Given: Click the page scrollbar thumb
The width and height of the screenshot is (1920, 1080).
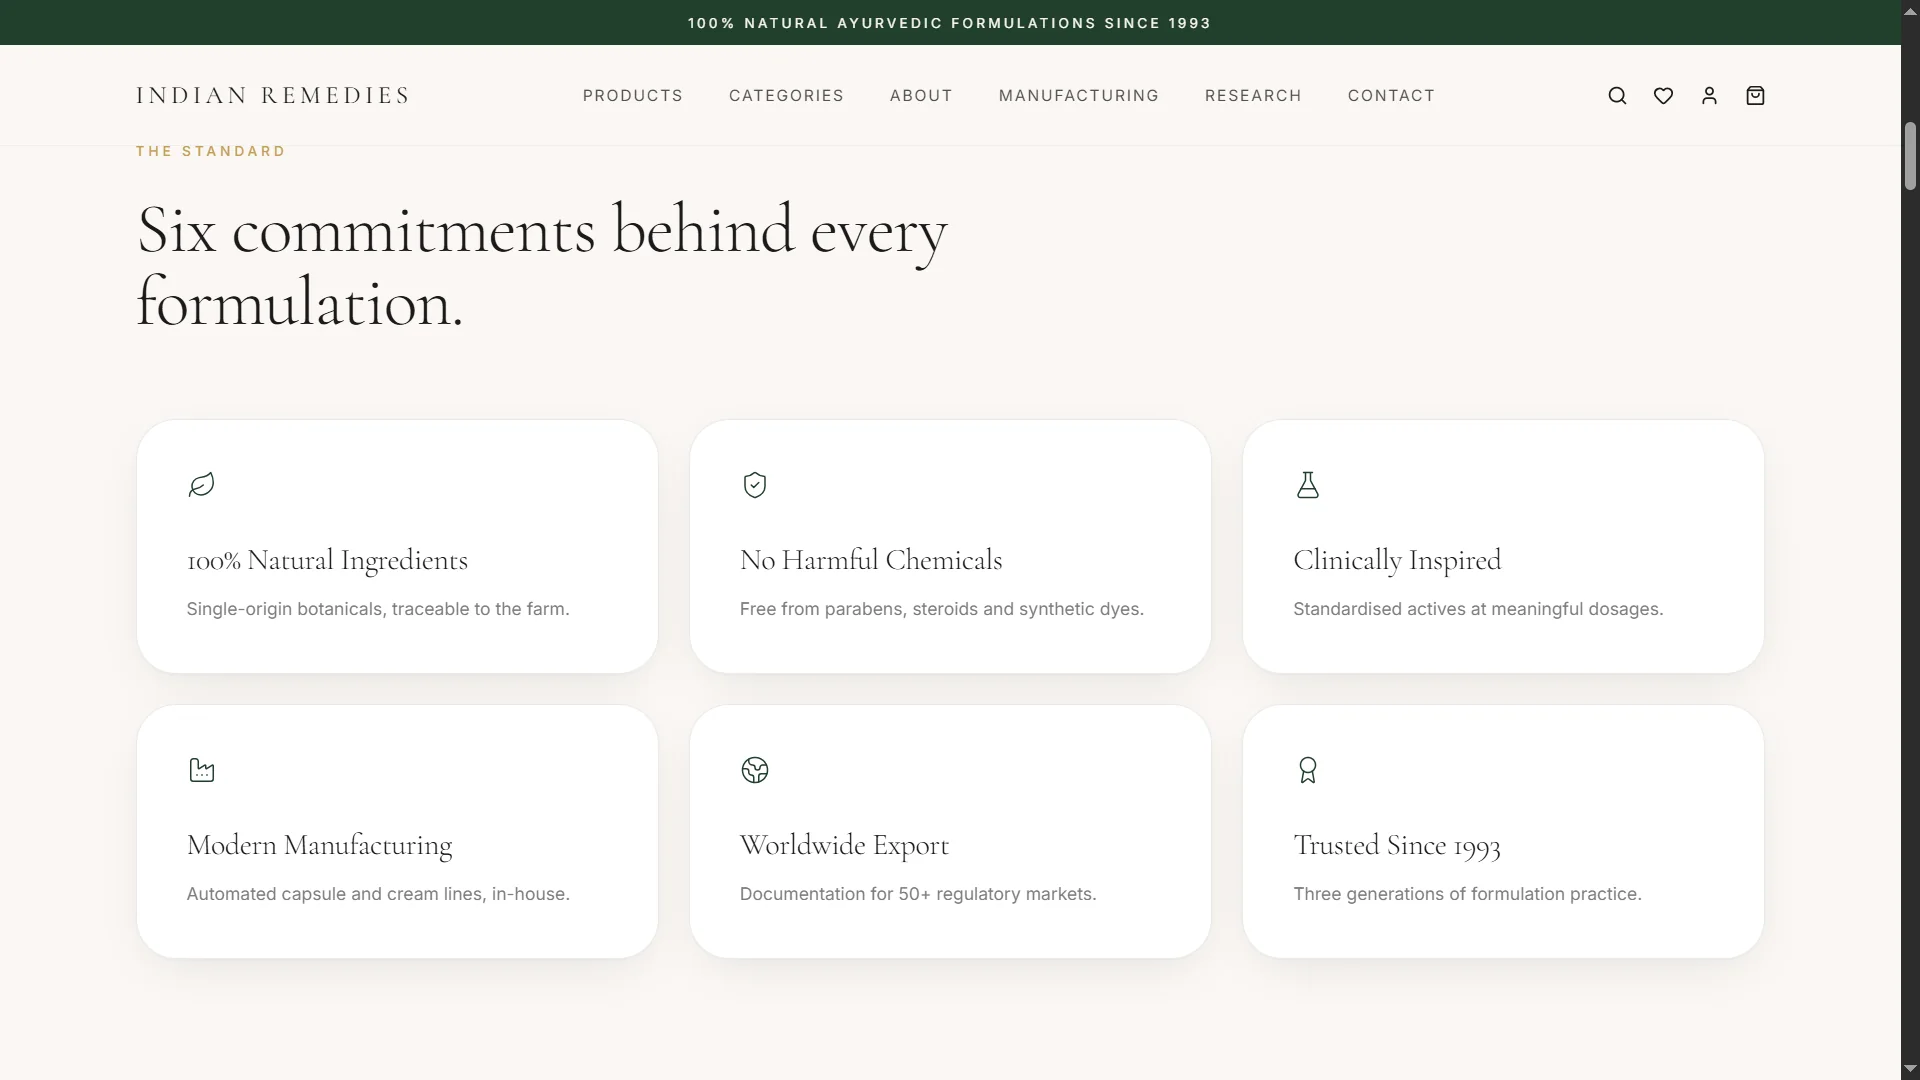Looking at the screenshot, I should click(1910, 155).
